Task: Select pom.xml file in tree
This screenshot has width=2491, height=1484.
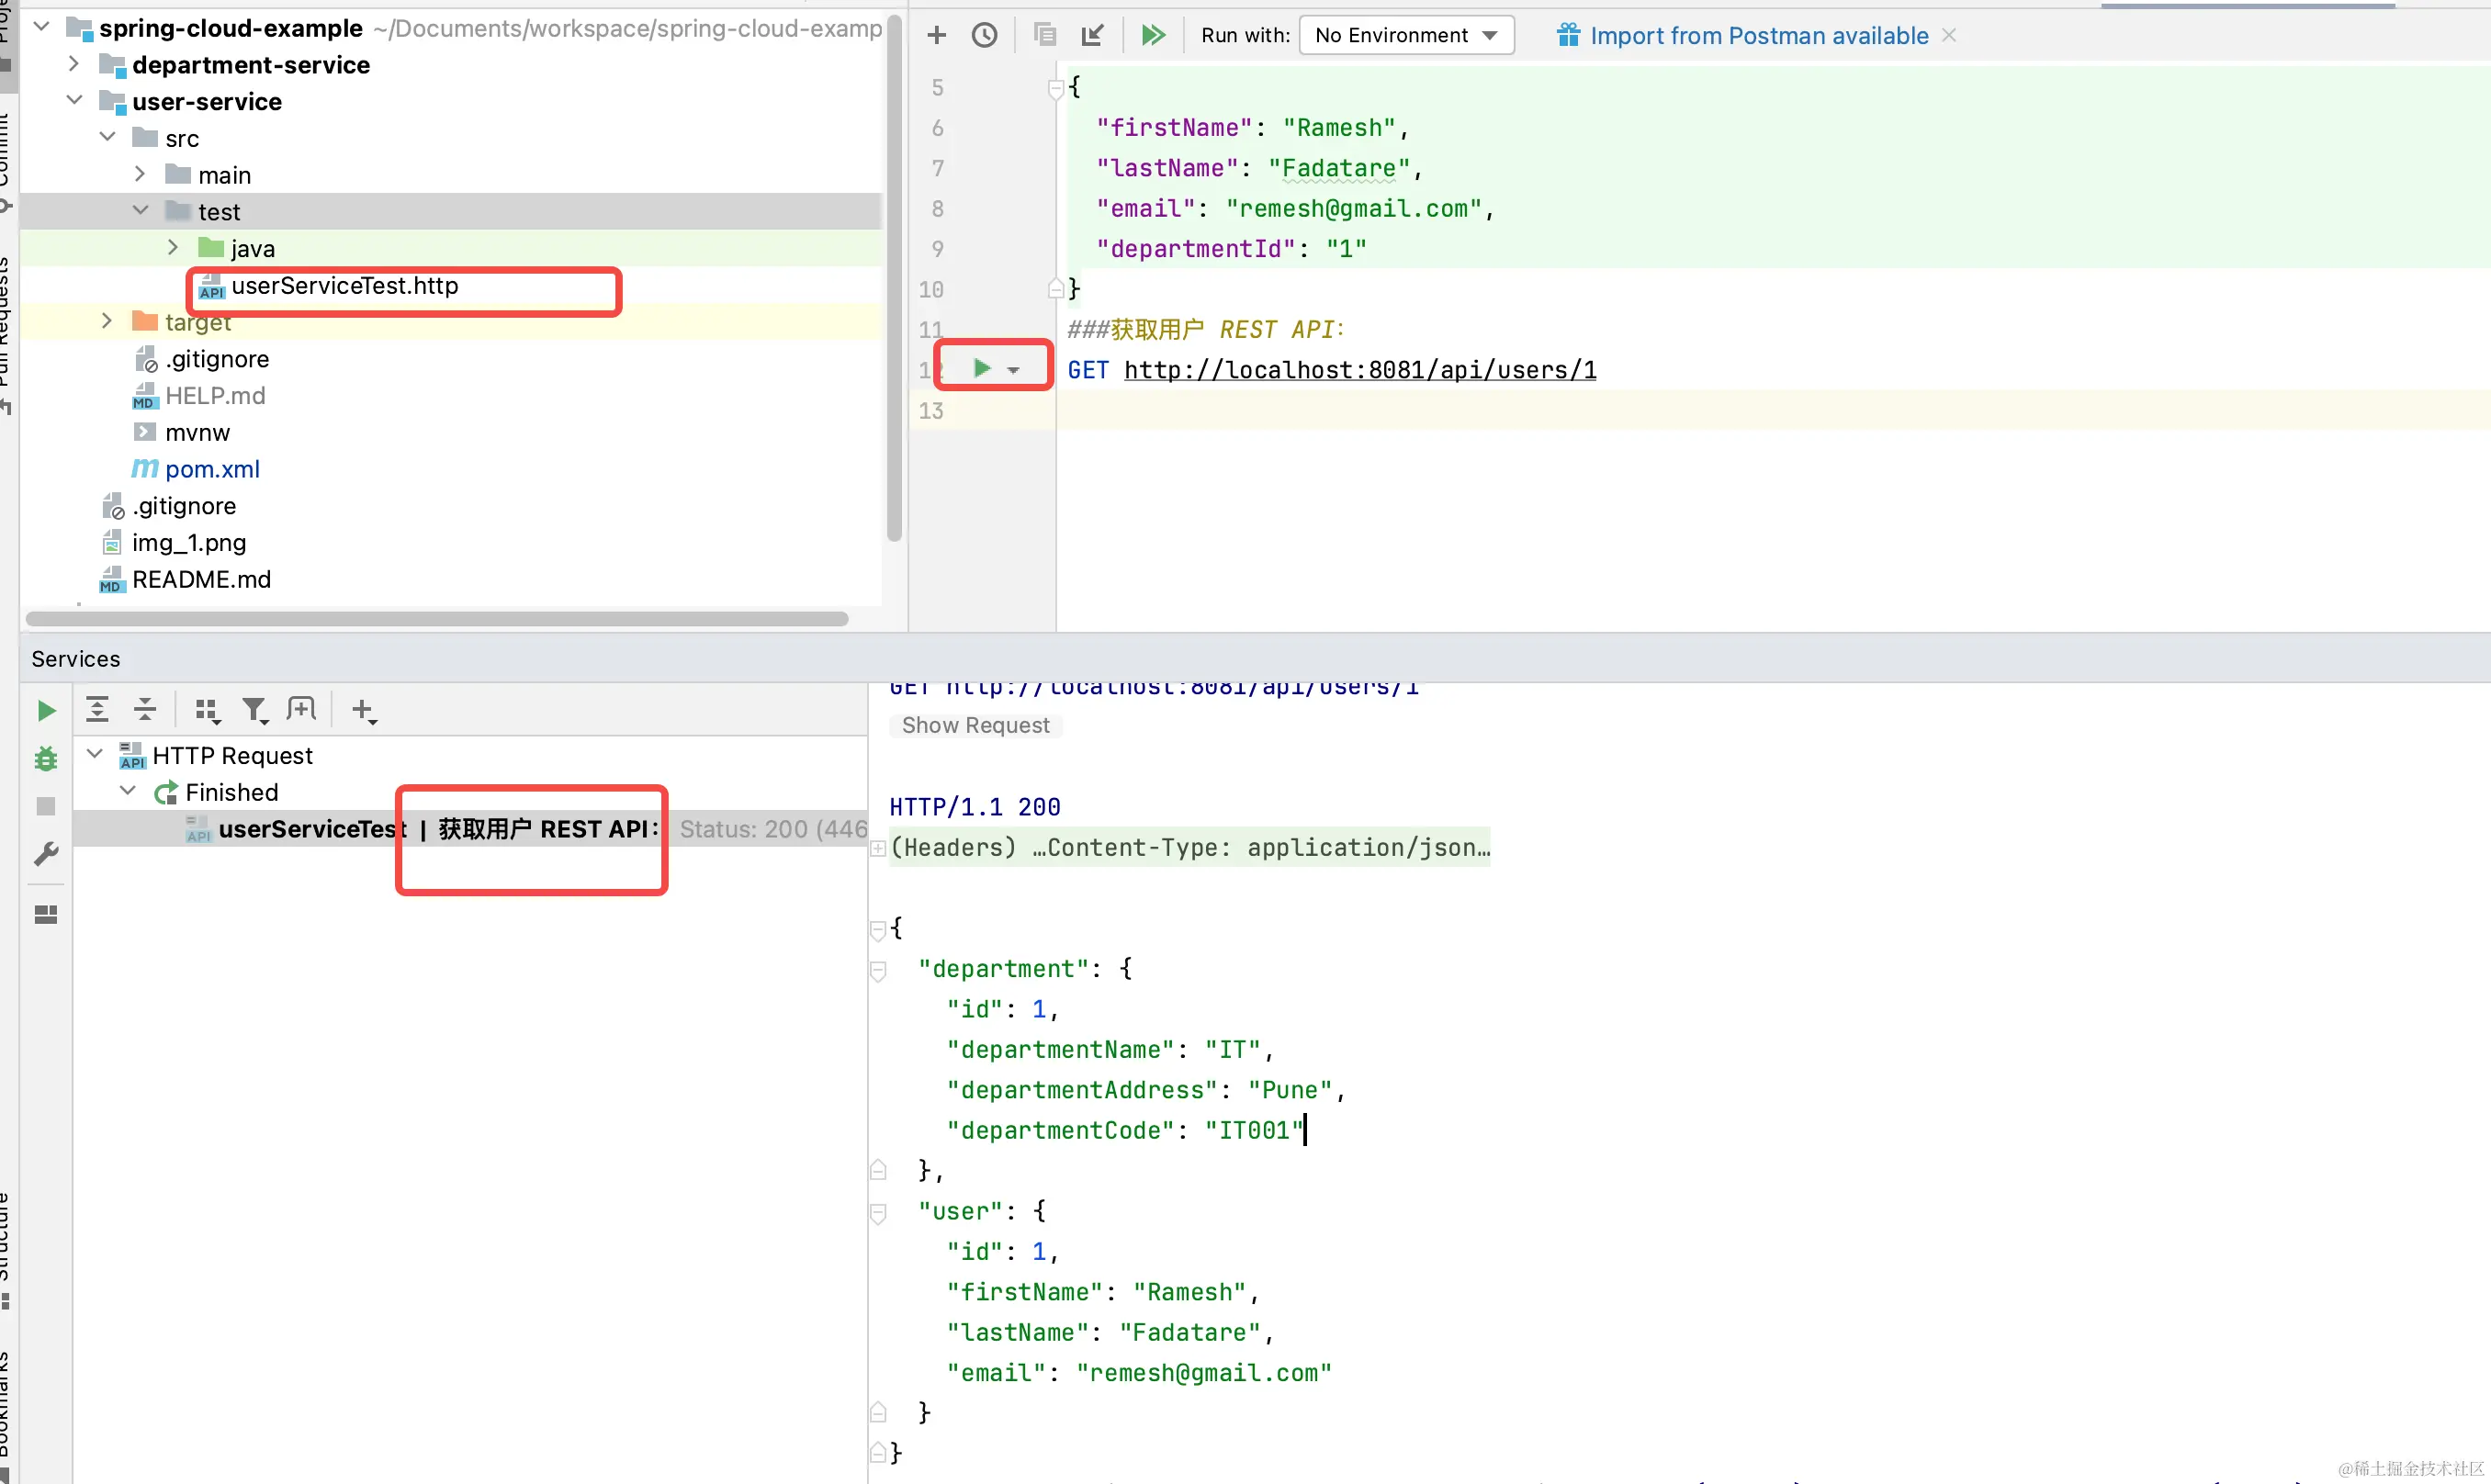Action: point(212,469)
